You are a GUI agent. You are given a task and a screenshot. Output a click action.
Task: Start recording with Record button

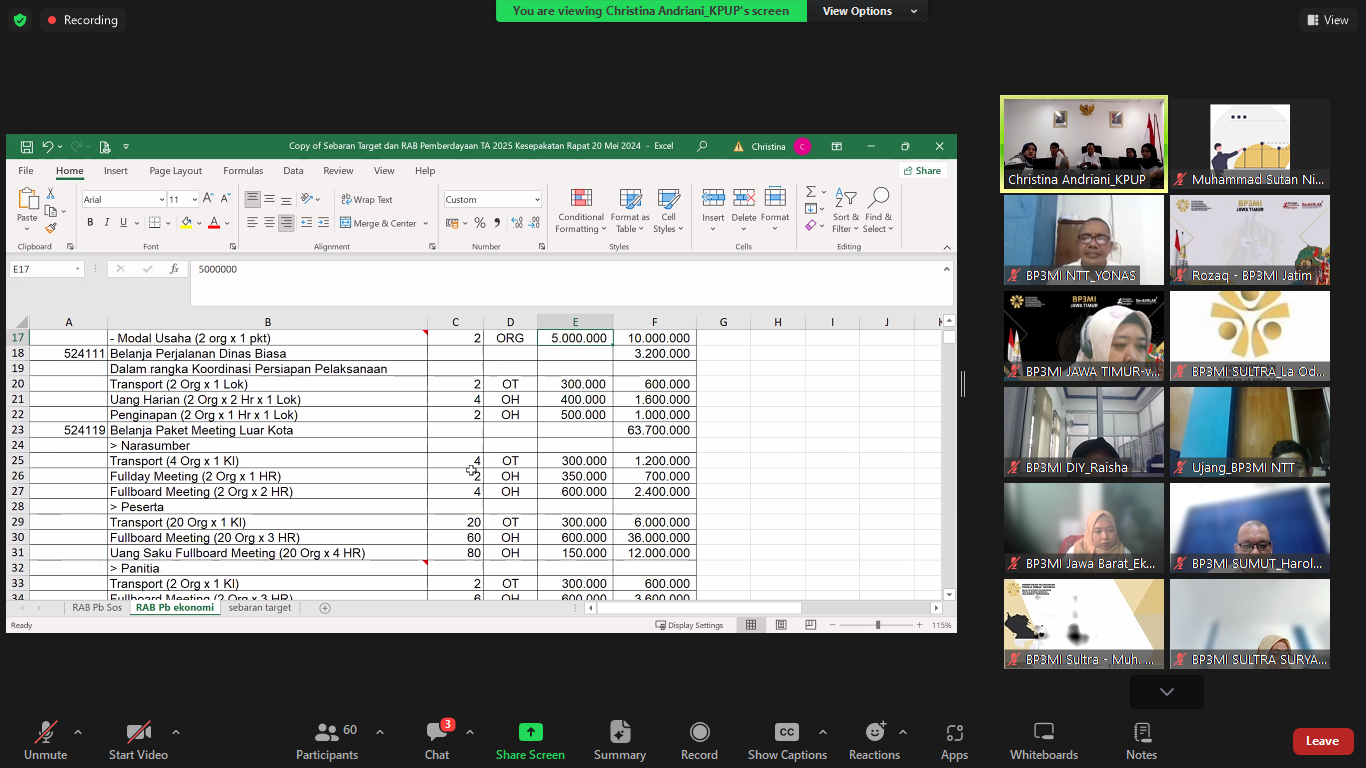click(x=699, y=740)
